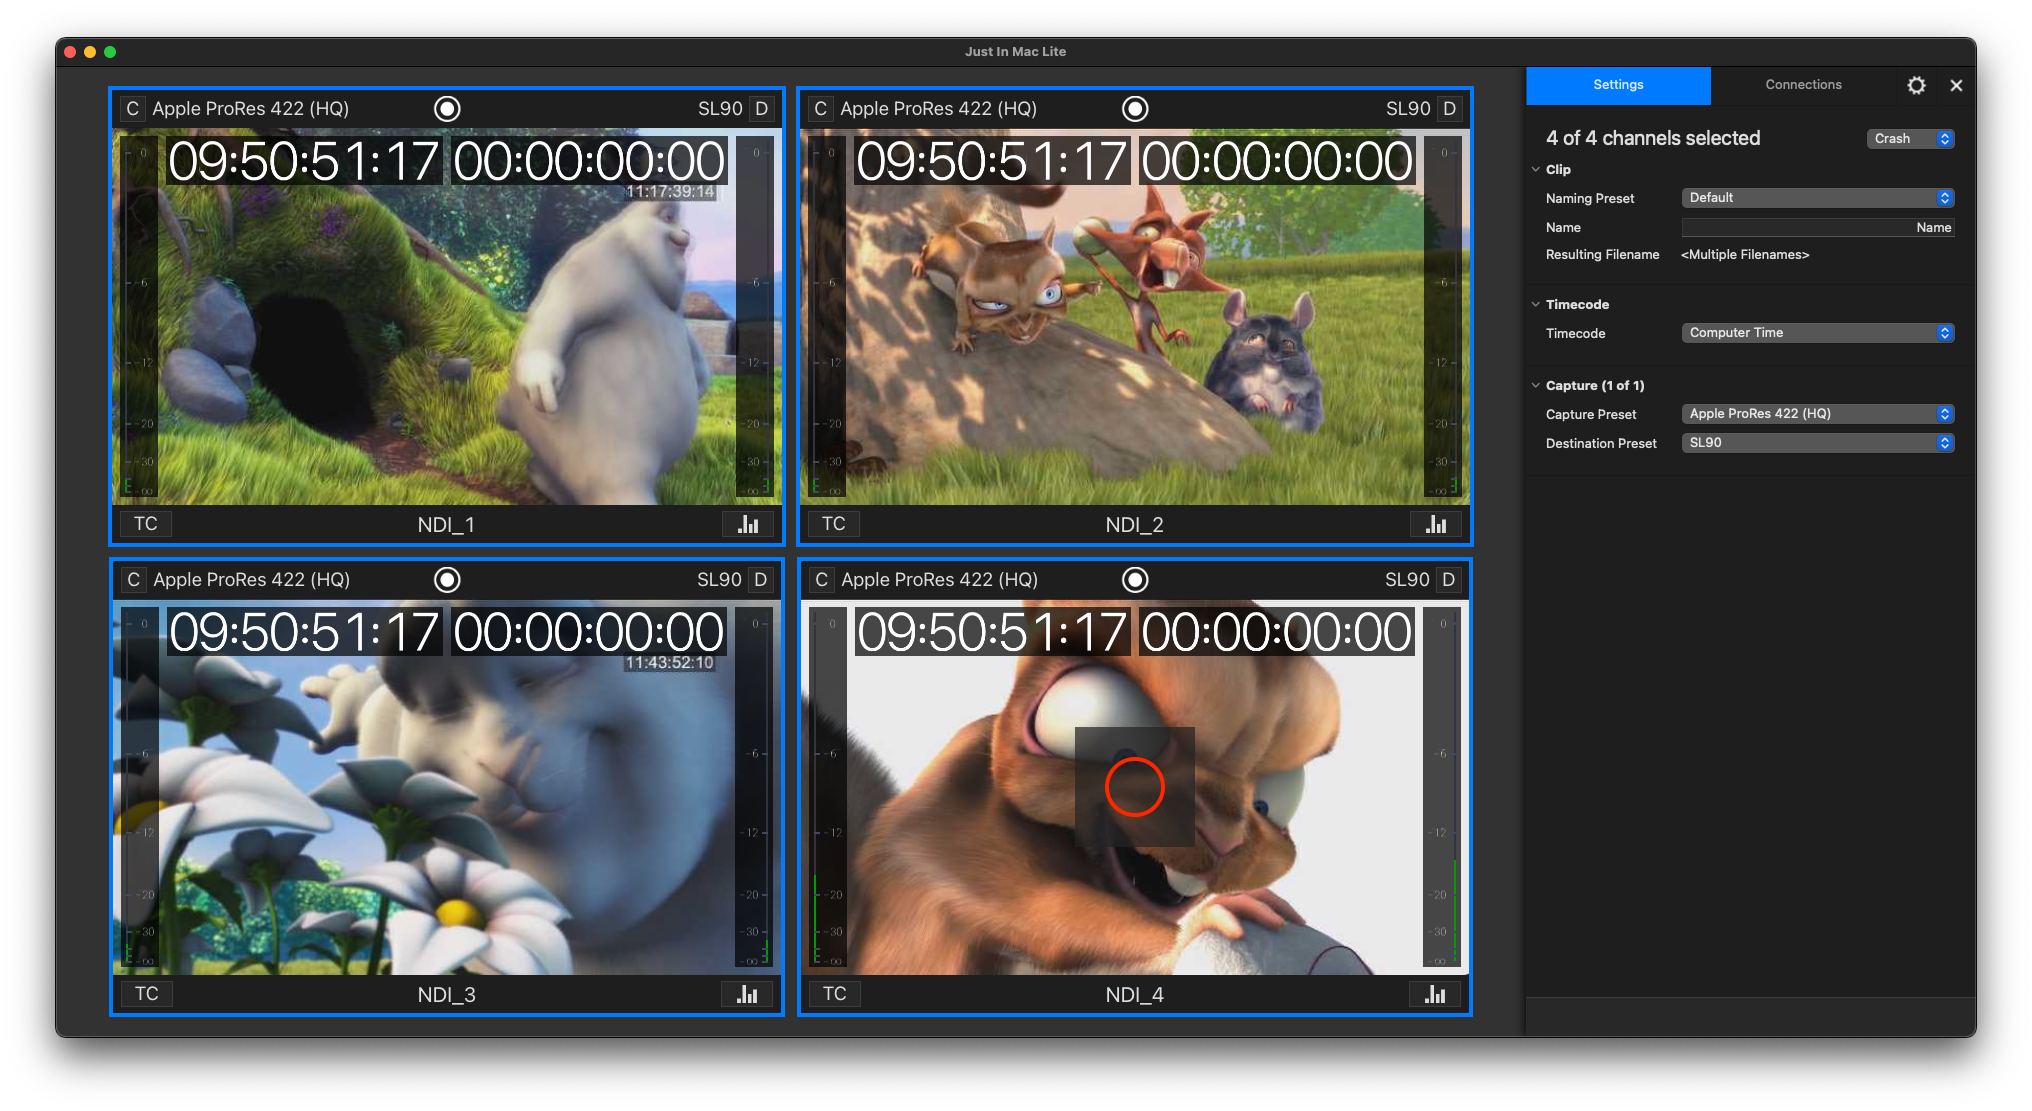The height and width of the screenshot is (1111, 2032).
Task: Click the D destination icon on NDI_4
Action: tap(1449, 580)
